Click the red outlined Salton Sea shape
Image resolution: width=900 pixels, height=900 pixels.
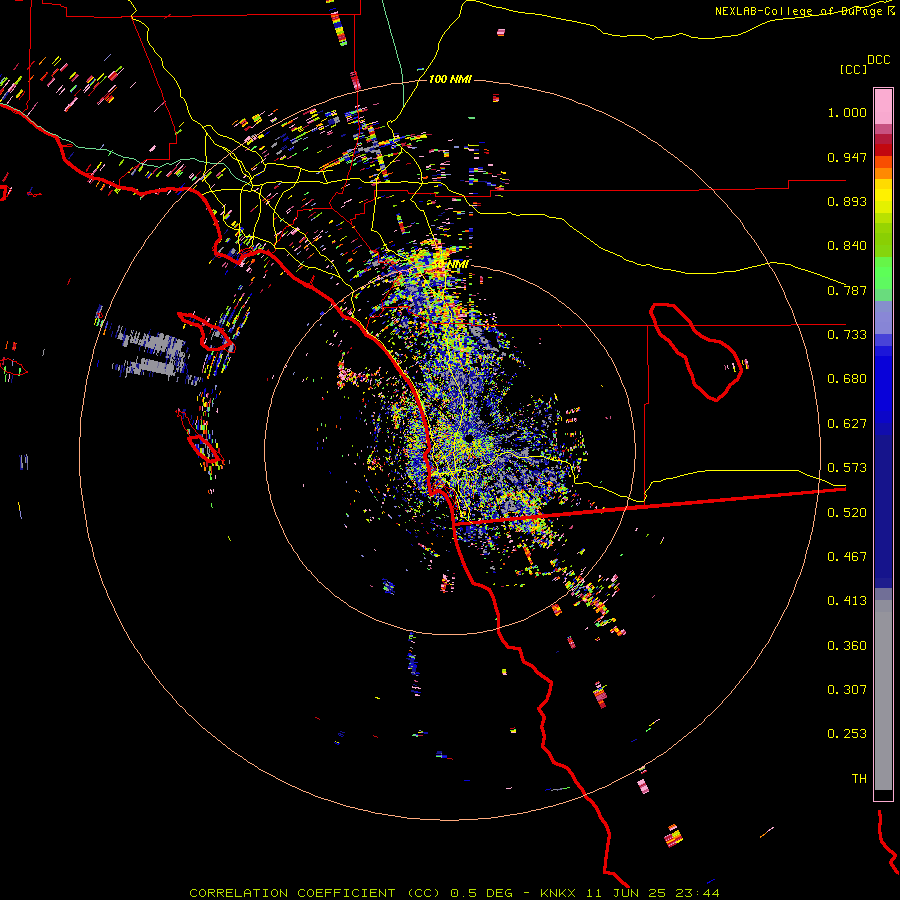pos(696,352)
